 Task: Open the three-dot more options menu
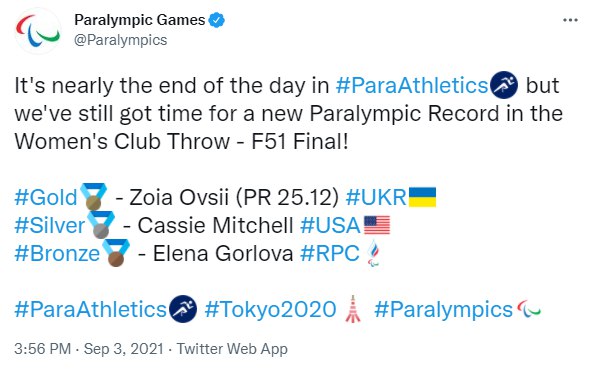[570, 20]
